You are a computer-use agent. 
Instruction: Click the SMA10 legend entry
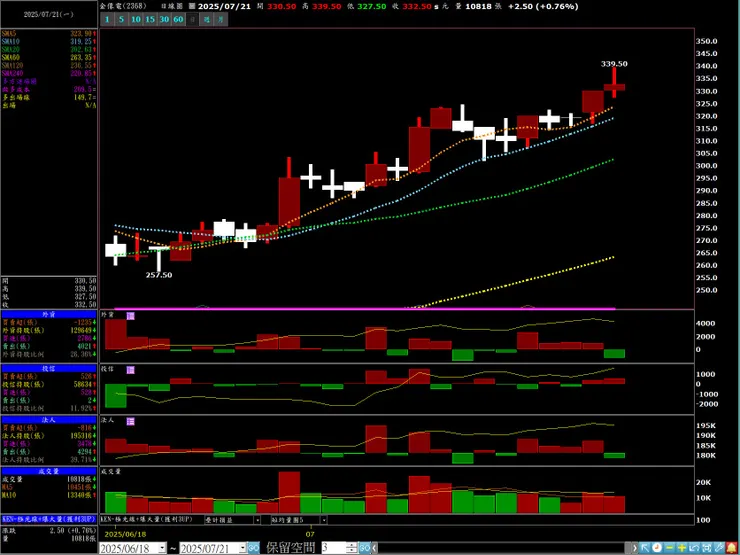[x=49, y=42]
